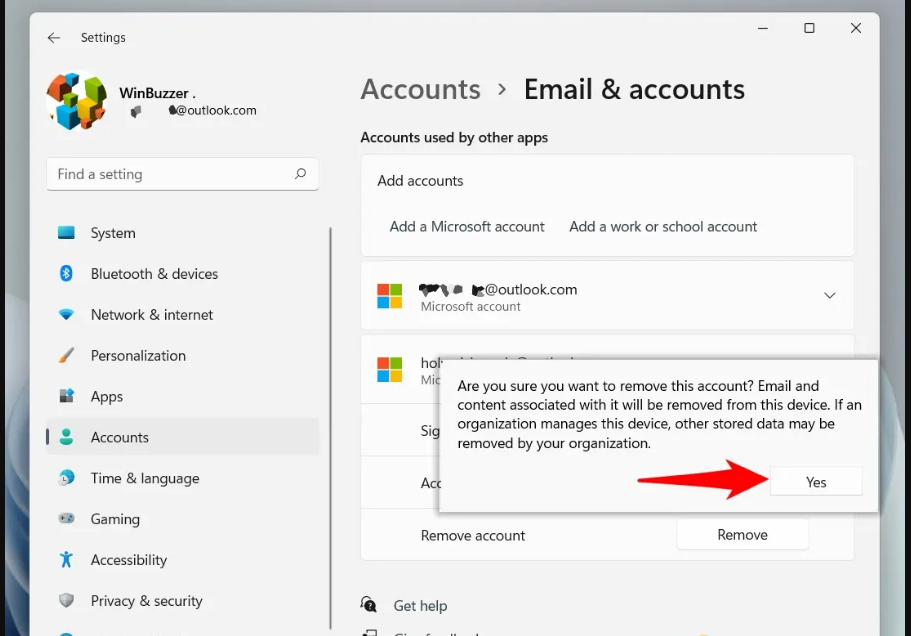Expand the first outlook.com account chevron

click(830, 296)
